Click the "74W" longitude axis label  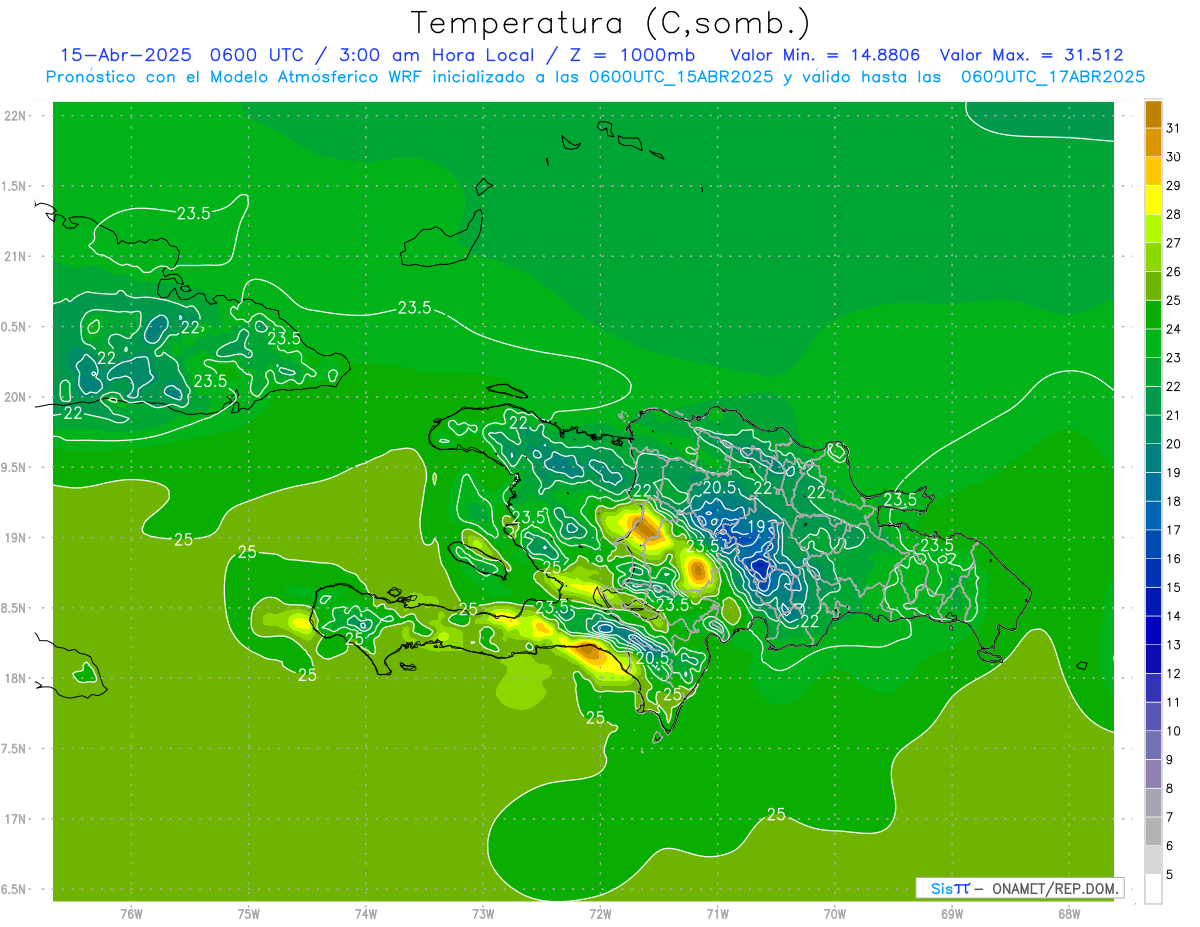point(366,914)
